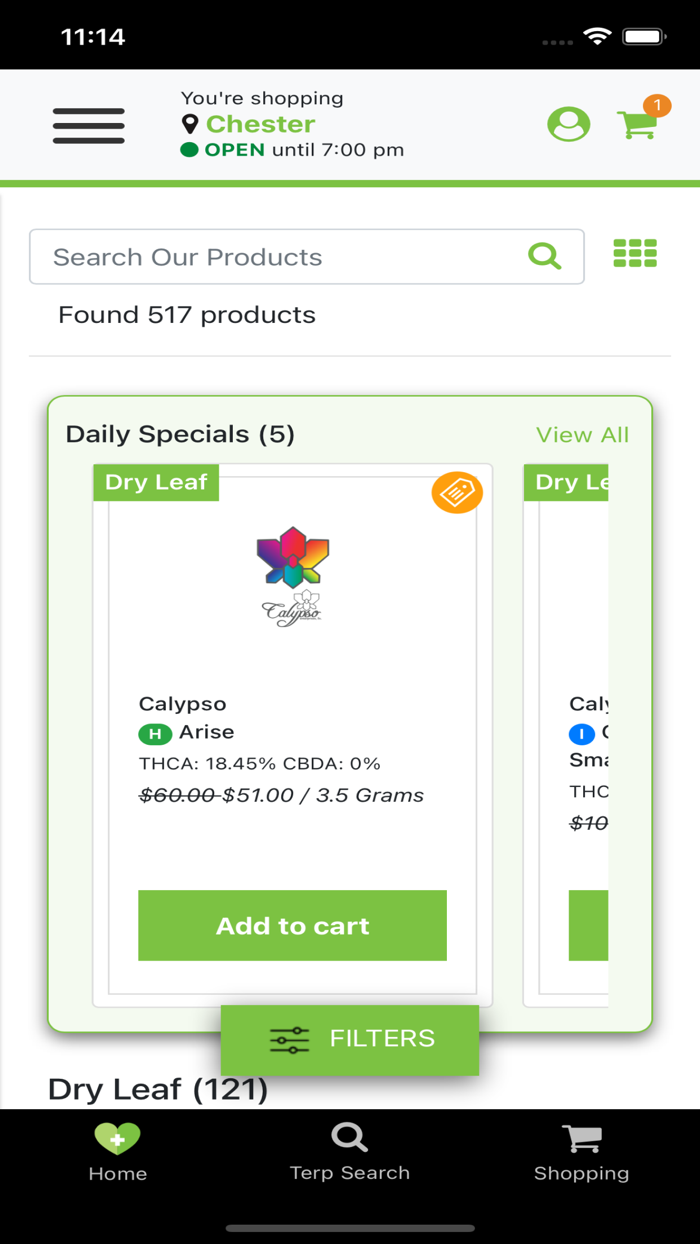Open the Terp Search tab

pos(349,1152)
